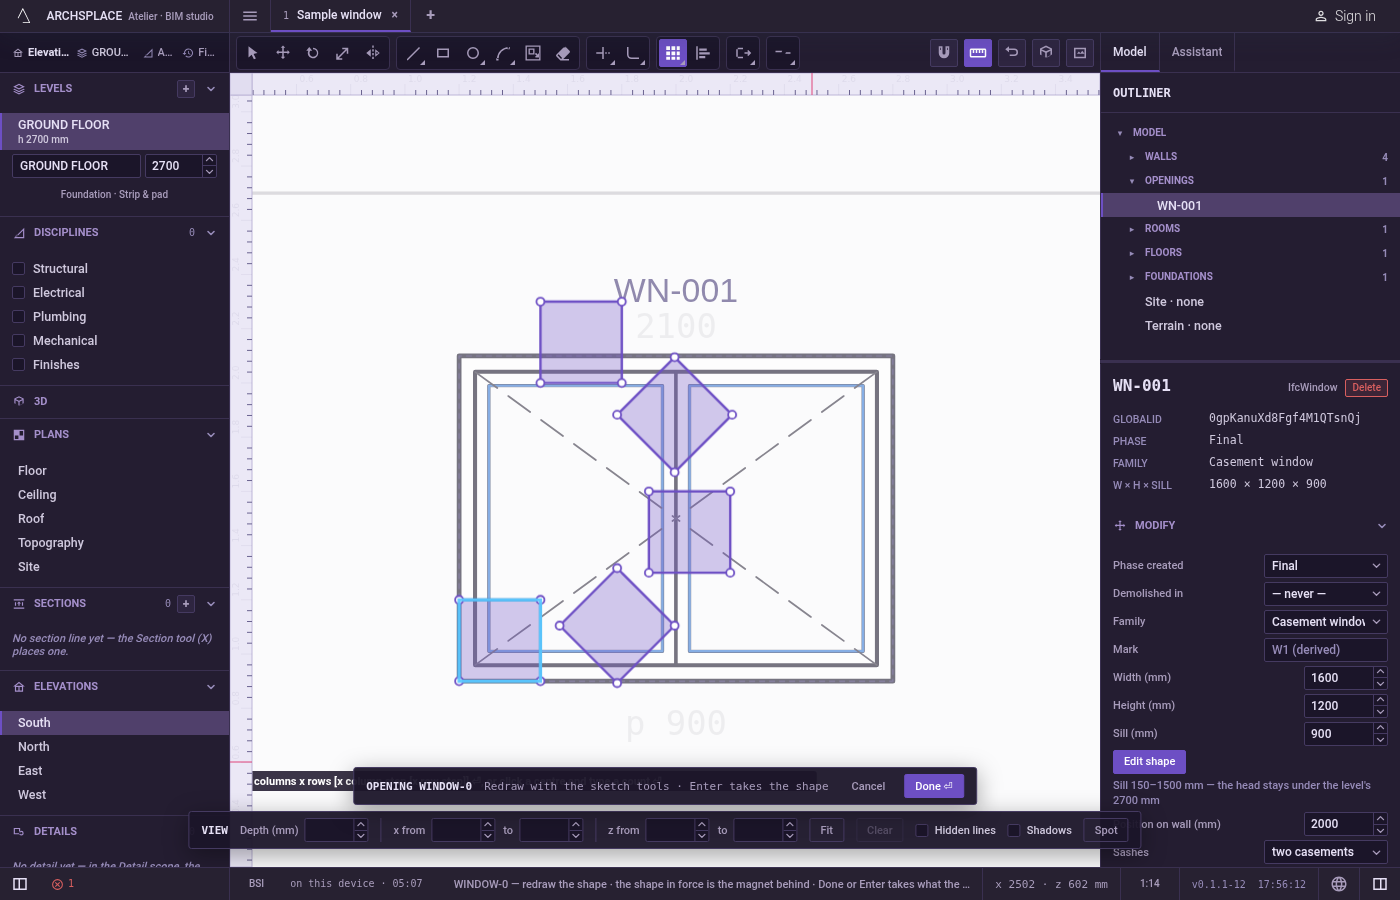The height and width of the screenshot is (900, 1400).
Task: Switch to the Assistant tab
Action: 1197,52
